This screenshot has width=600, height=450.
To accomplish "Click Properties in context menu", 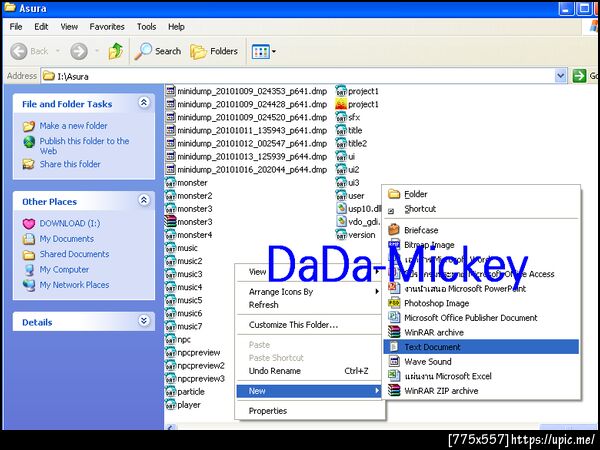I will point(309,411).
